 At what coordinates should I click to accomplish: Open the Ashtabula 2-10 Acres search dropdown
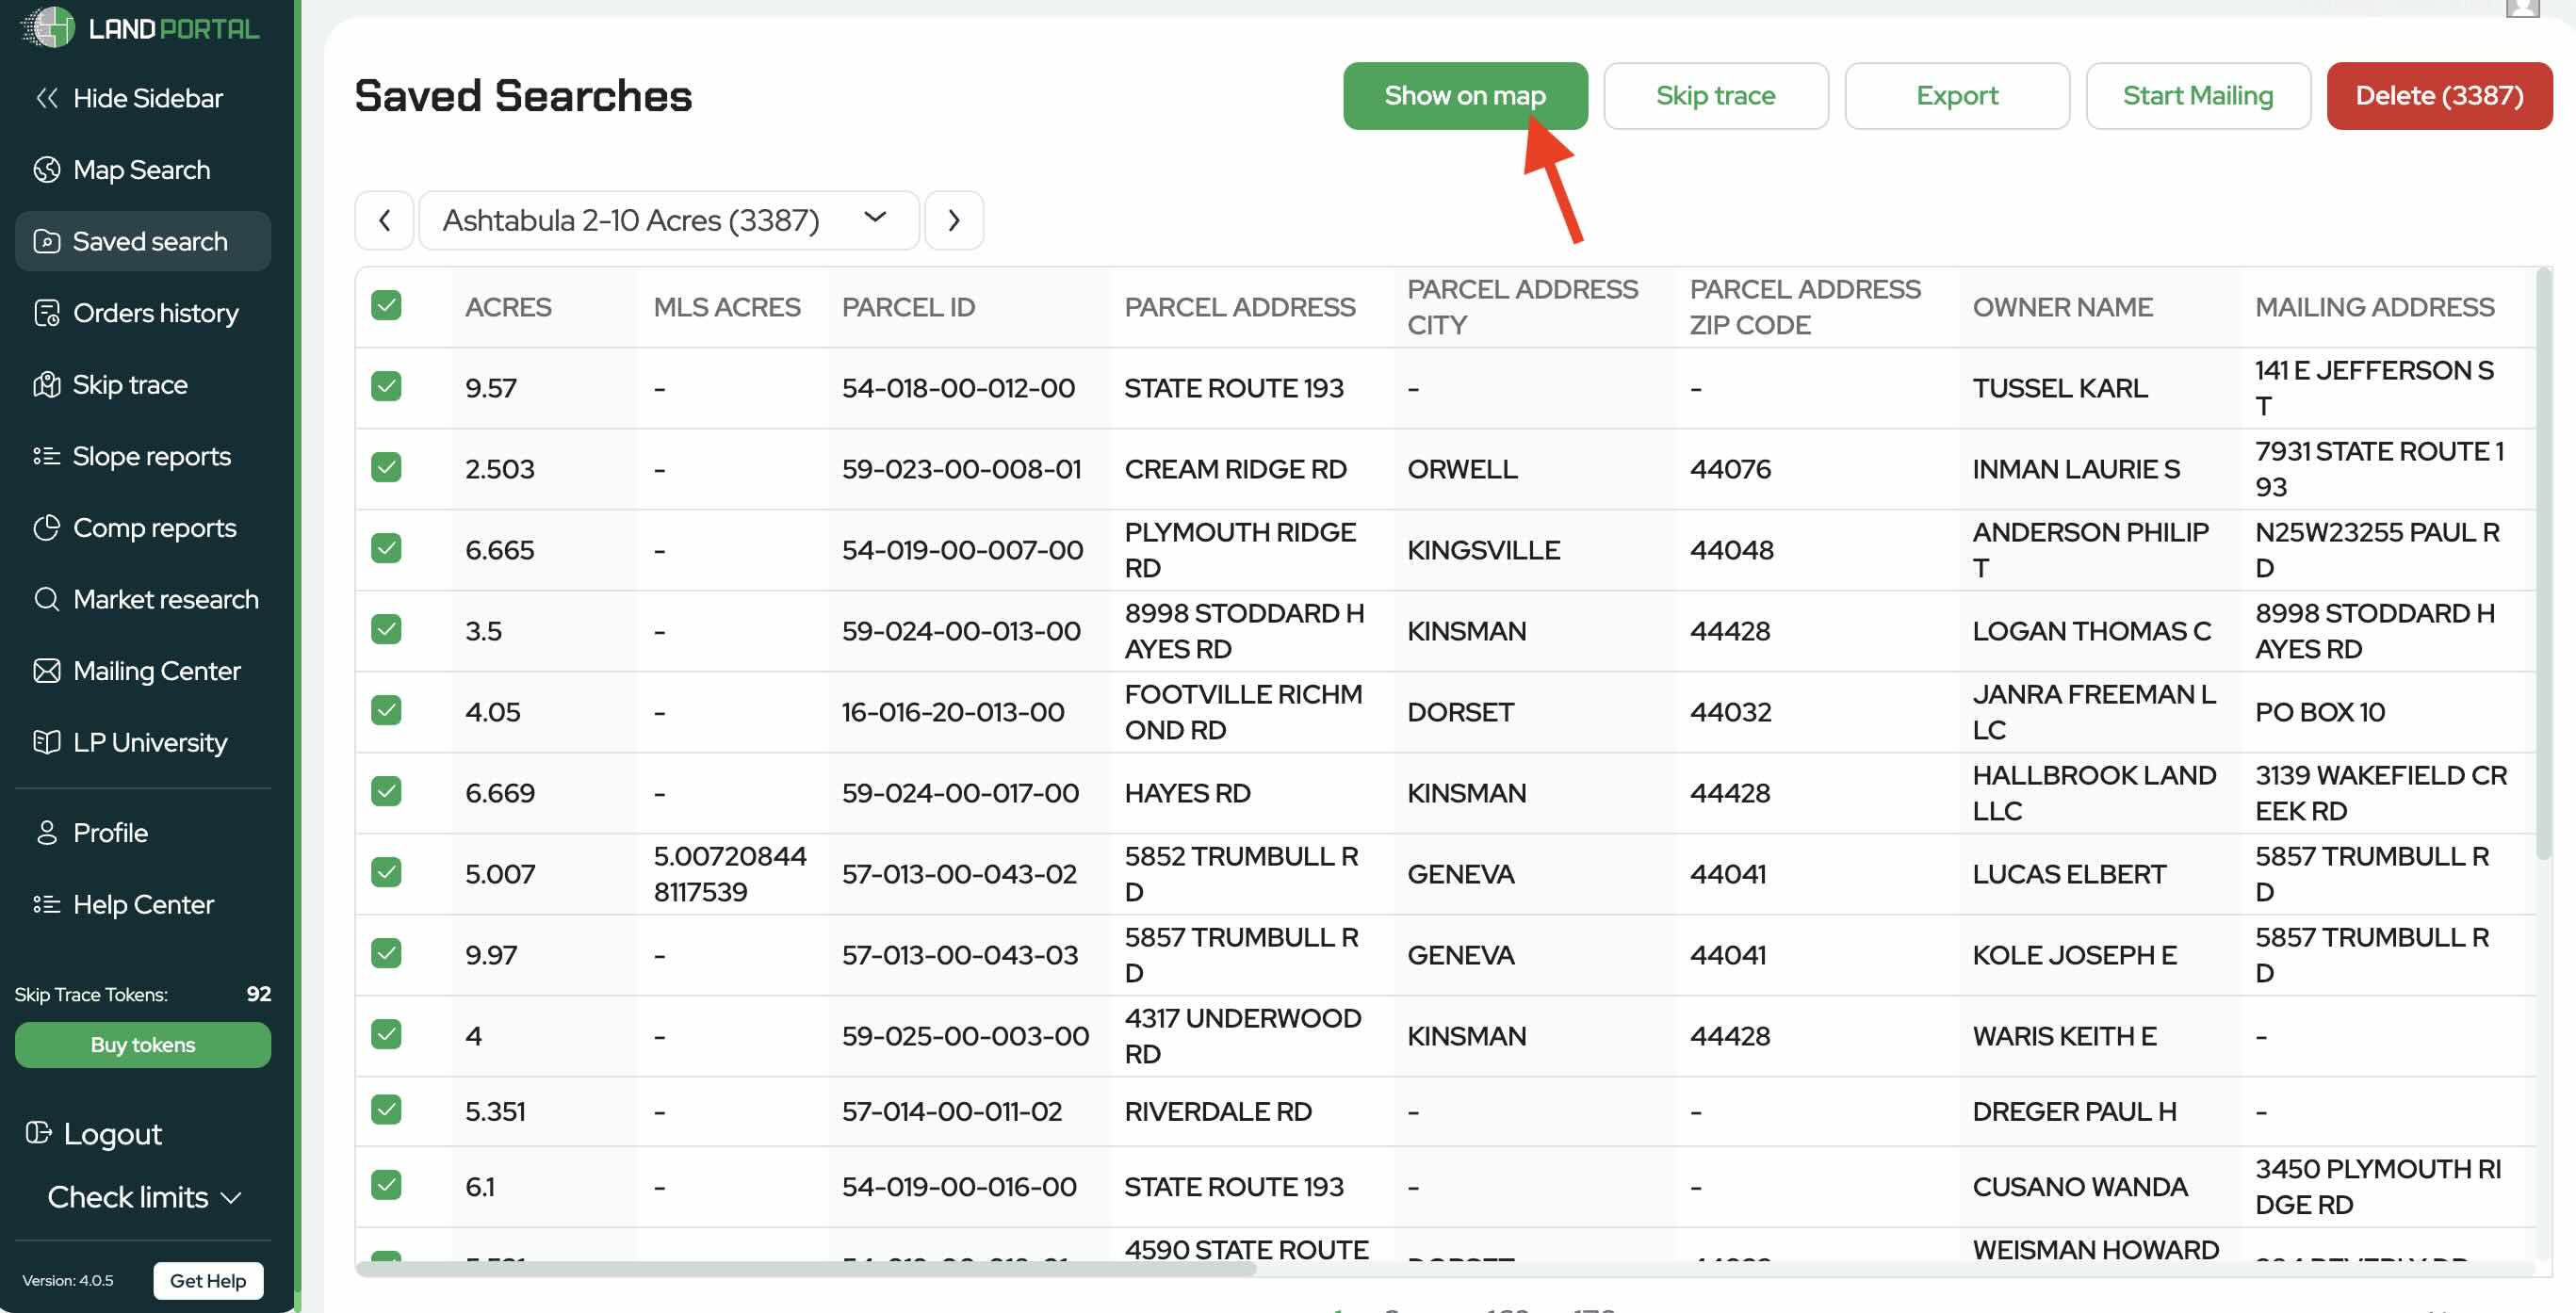pyautogui.click(x=667, y=220)
